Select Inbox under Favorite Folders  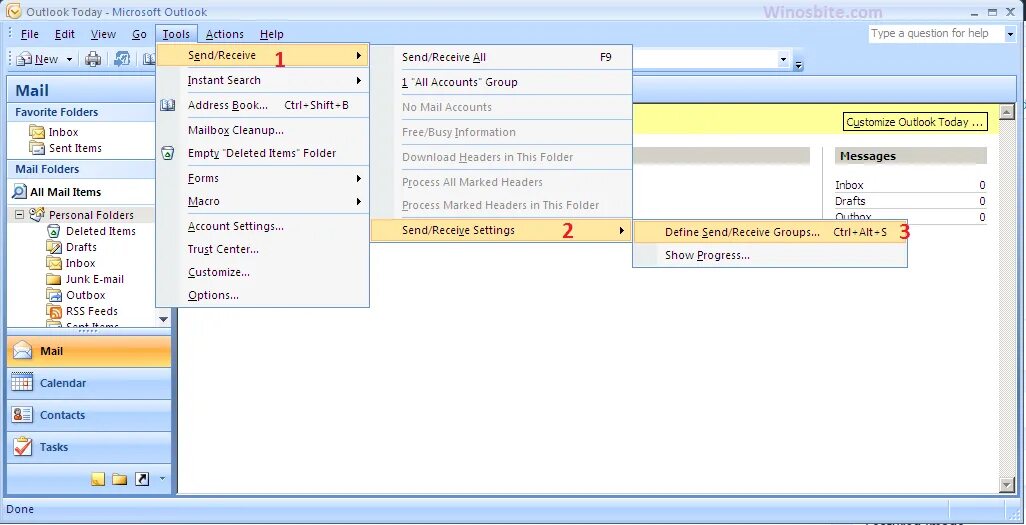click(x=63, y=132)
